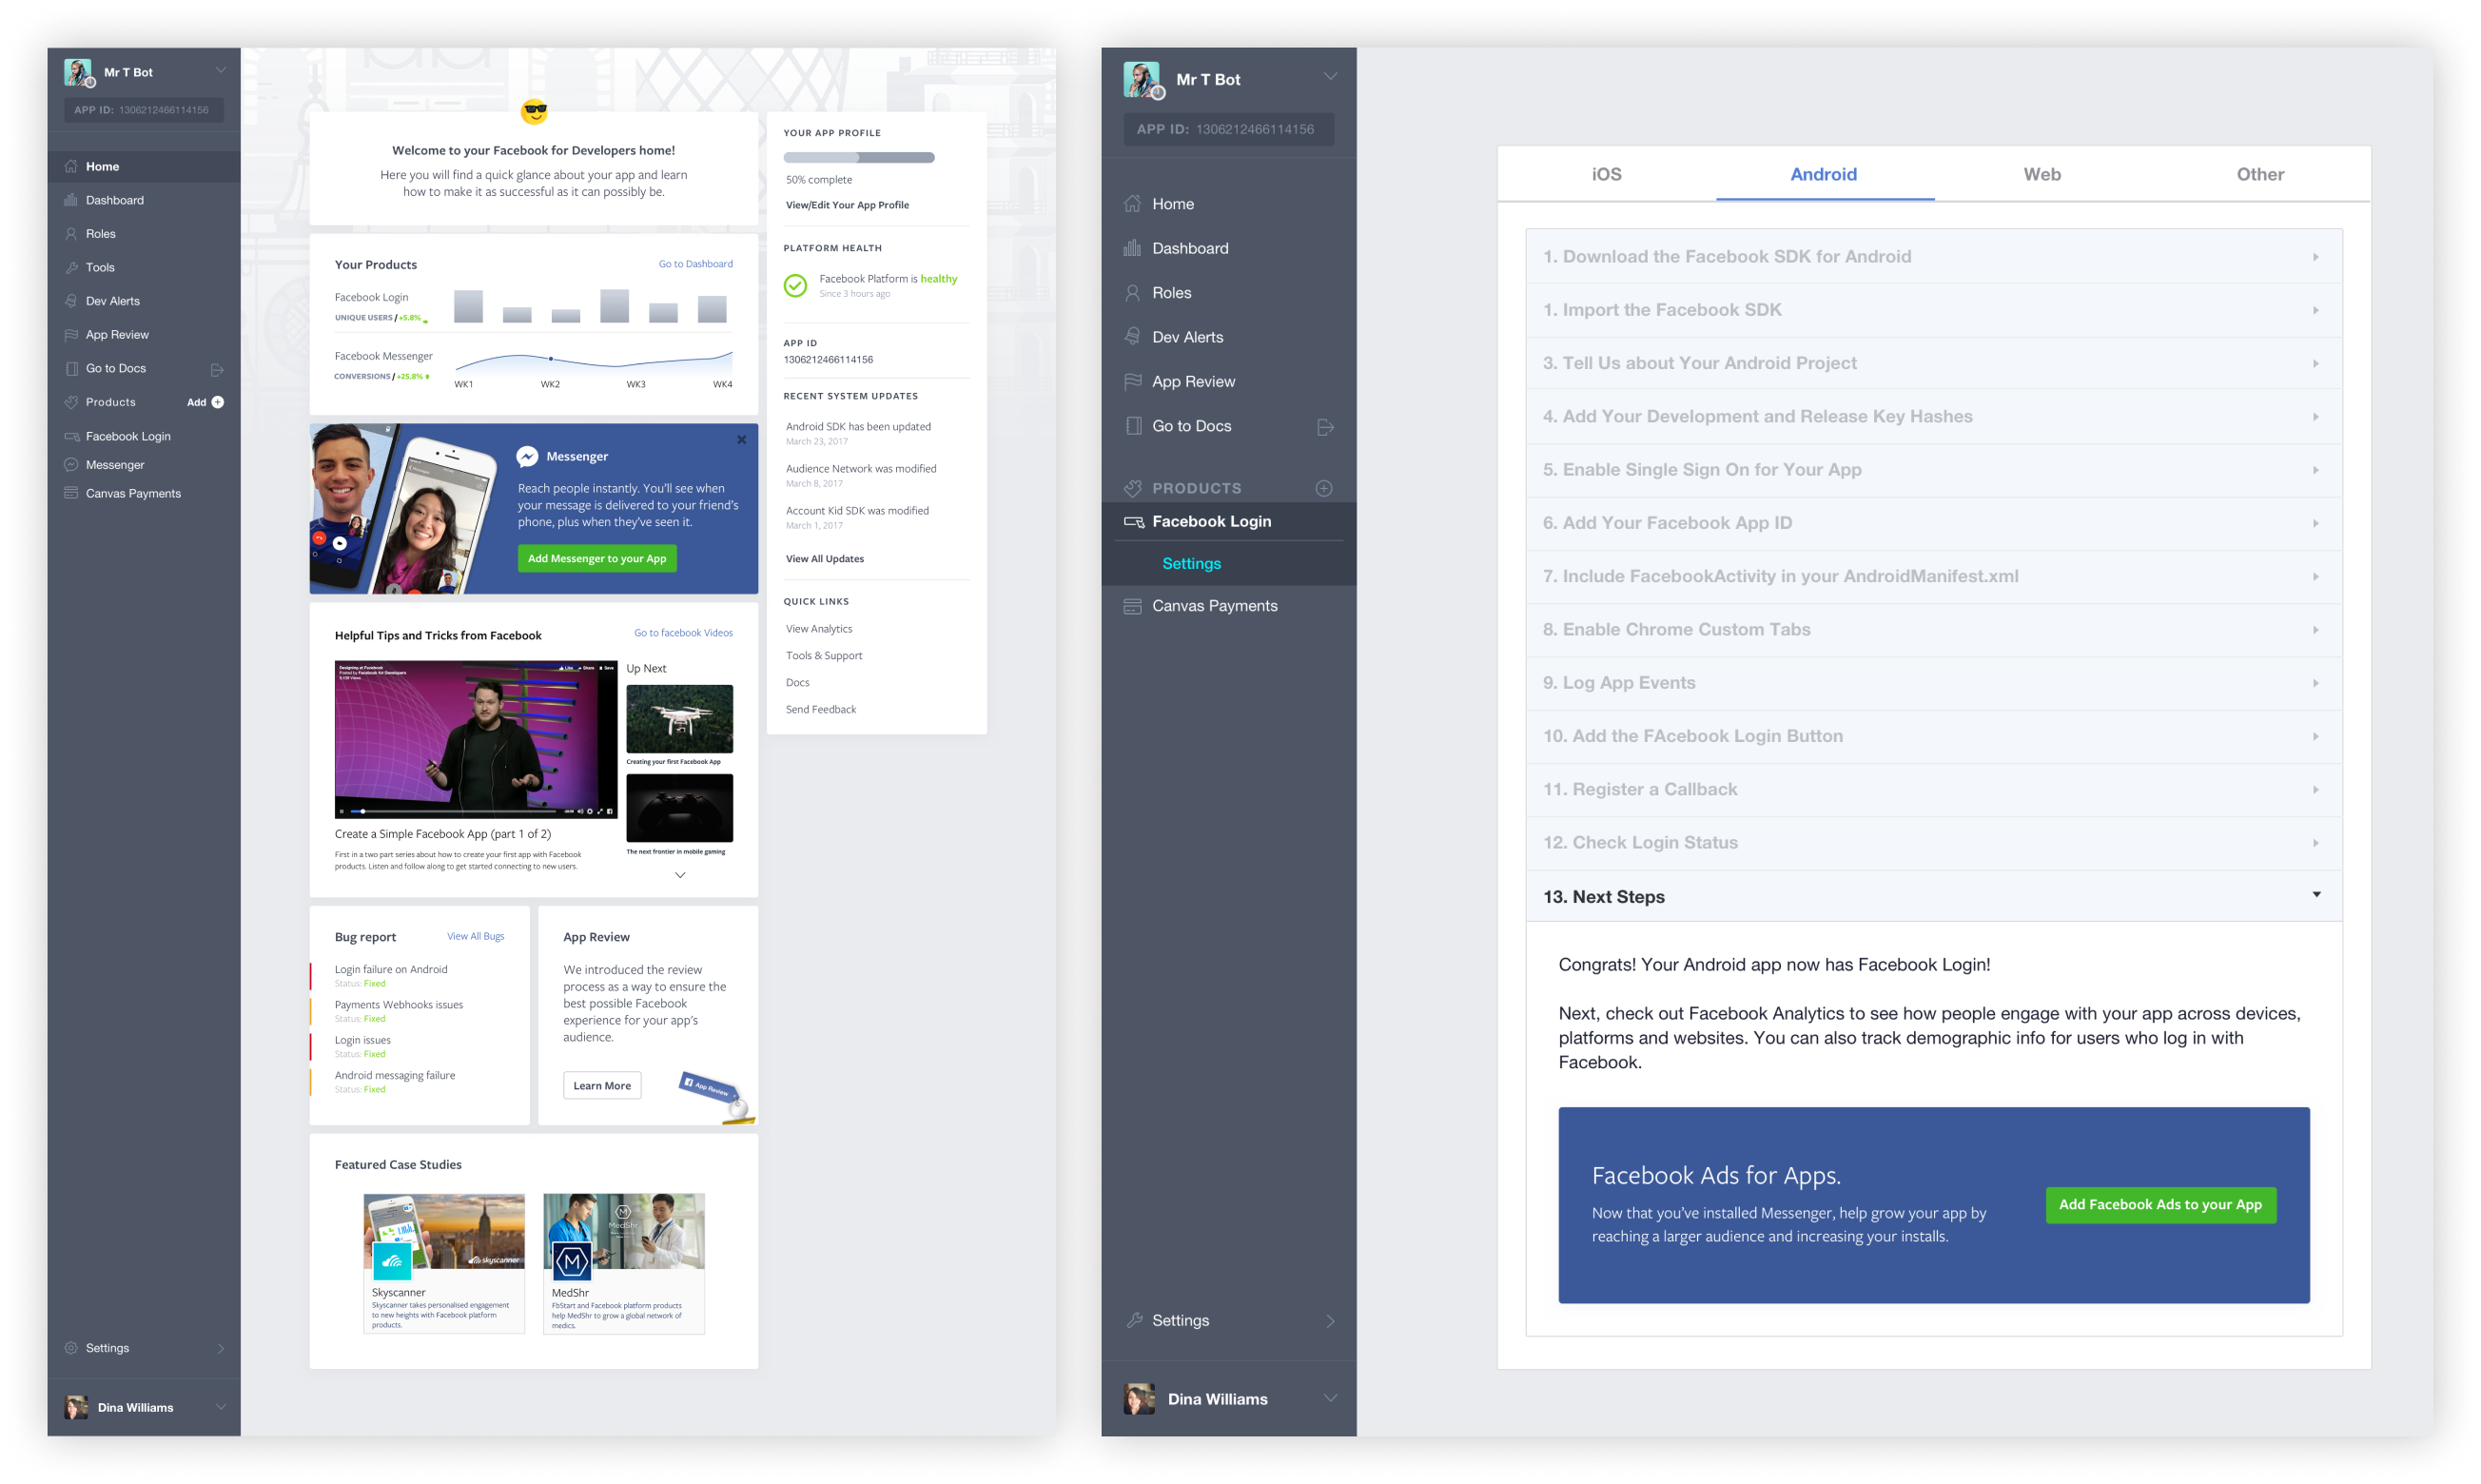The image size is (2481, 1484).
Task: Click the Messenger logo icon in the banner
Action: point(528,457)
